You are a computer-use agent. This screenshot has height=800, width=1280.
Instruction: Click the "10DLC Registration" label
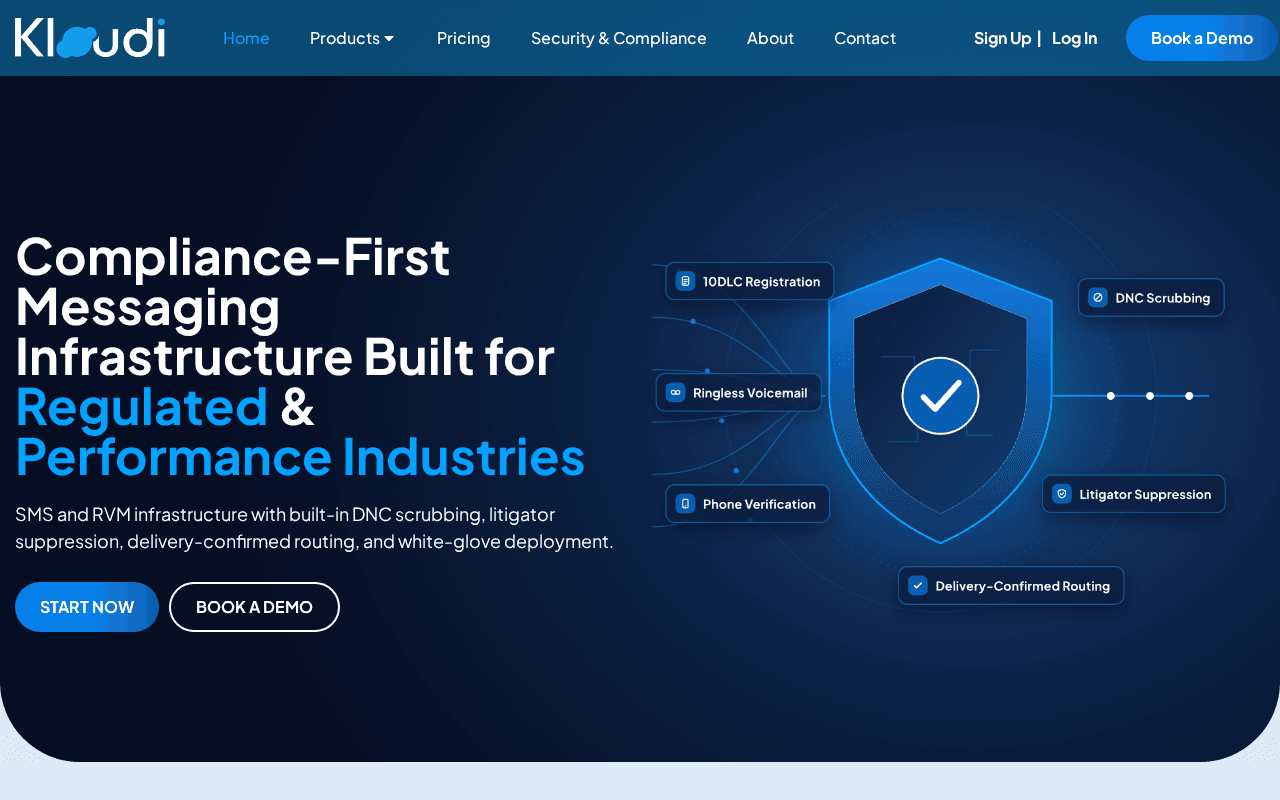pos(761,282)
